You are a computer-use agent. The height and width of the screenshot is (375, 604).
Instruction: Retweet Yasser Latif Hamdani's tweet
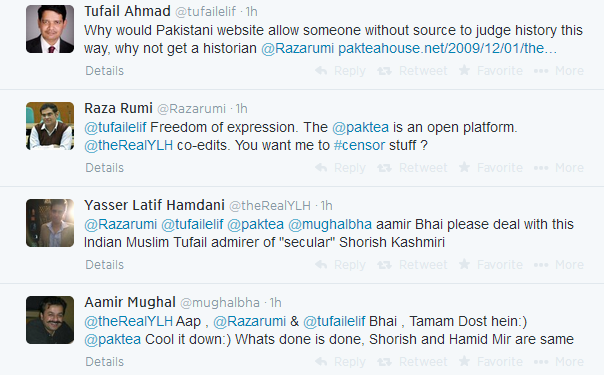[x=412, y=265]
